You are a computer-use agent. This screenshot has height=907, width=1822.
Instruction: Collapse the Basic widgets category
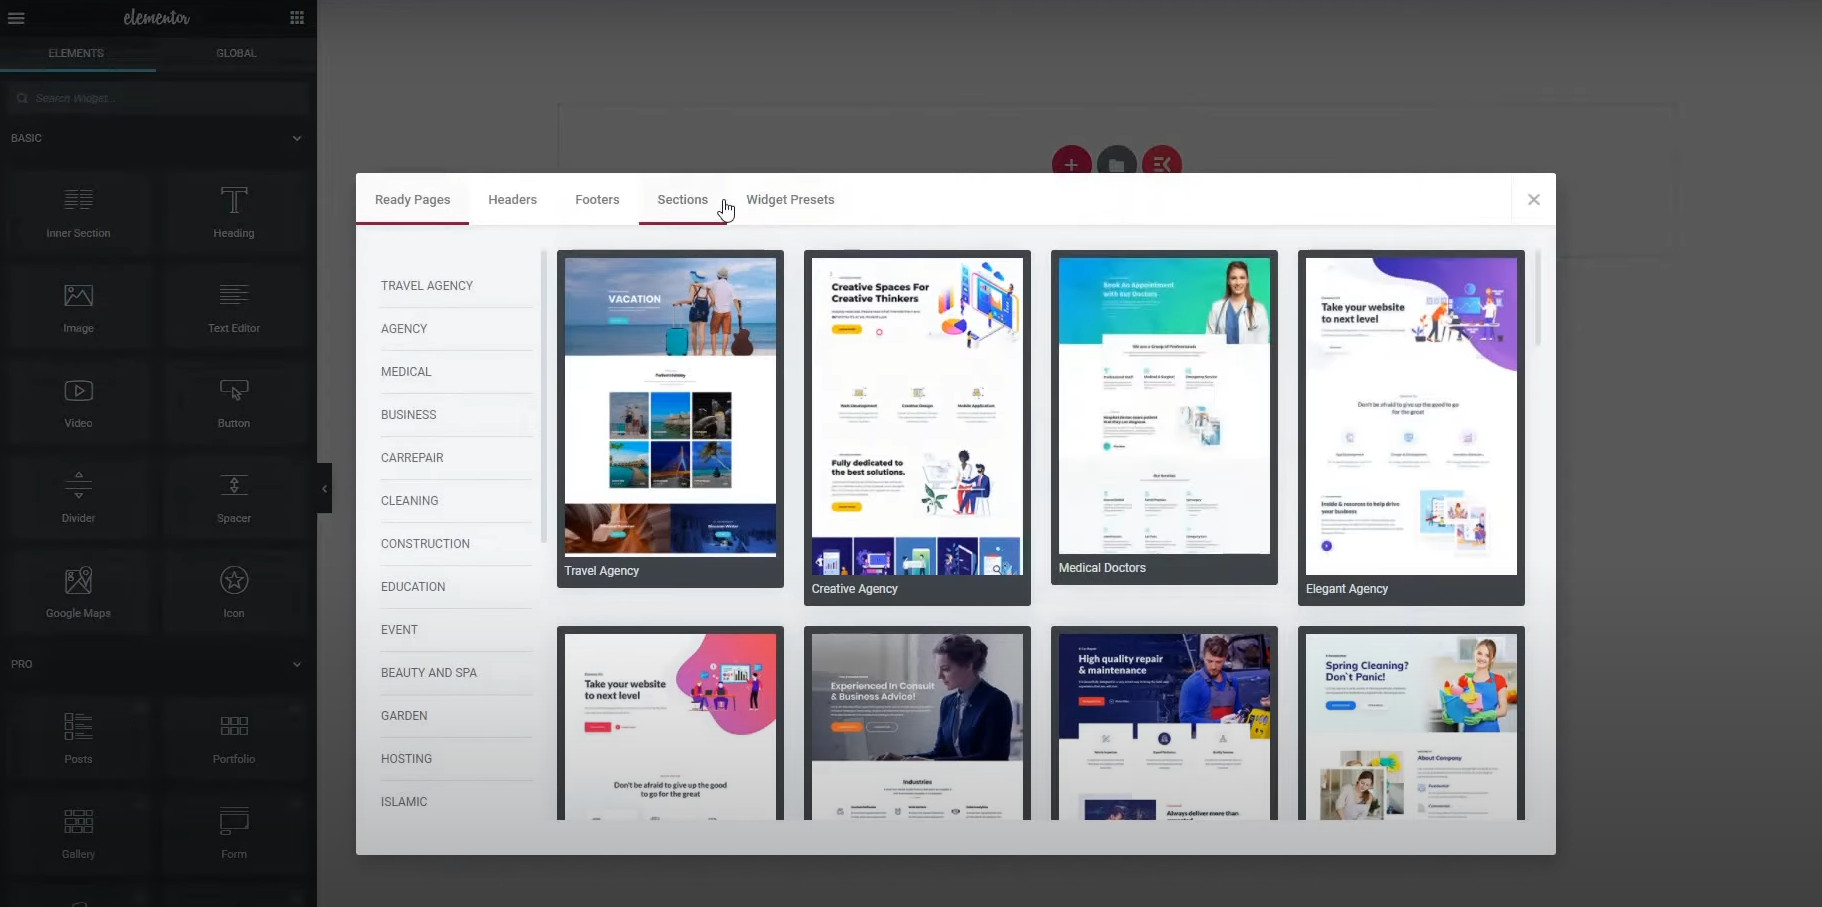pos(296,138)
